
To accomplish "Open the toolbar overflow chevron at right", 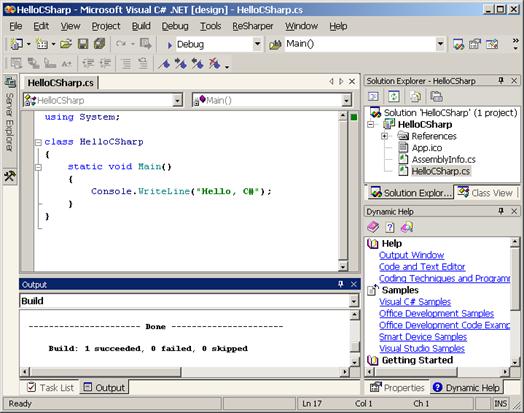I will tap(516, 44).
